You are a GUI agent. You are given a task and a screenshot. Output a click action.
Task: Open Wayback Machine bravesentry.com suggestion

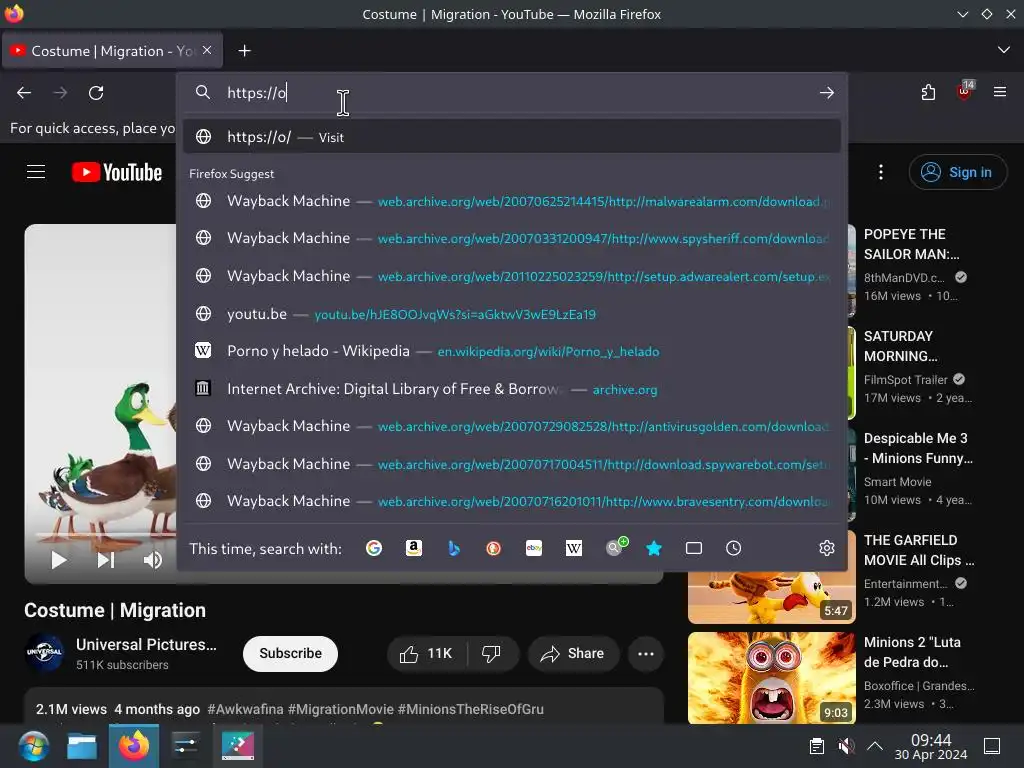(x=512, y=502)
